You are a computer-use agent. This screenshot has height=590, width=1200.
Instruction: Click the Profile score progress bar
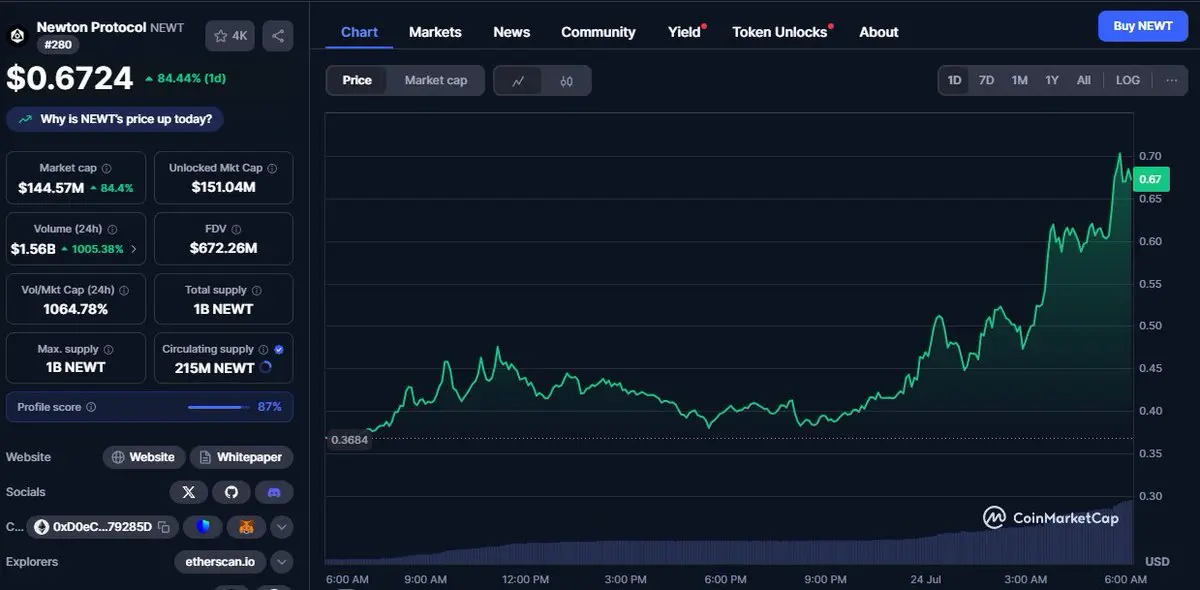219,407
